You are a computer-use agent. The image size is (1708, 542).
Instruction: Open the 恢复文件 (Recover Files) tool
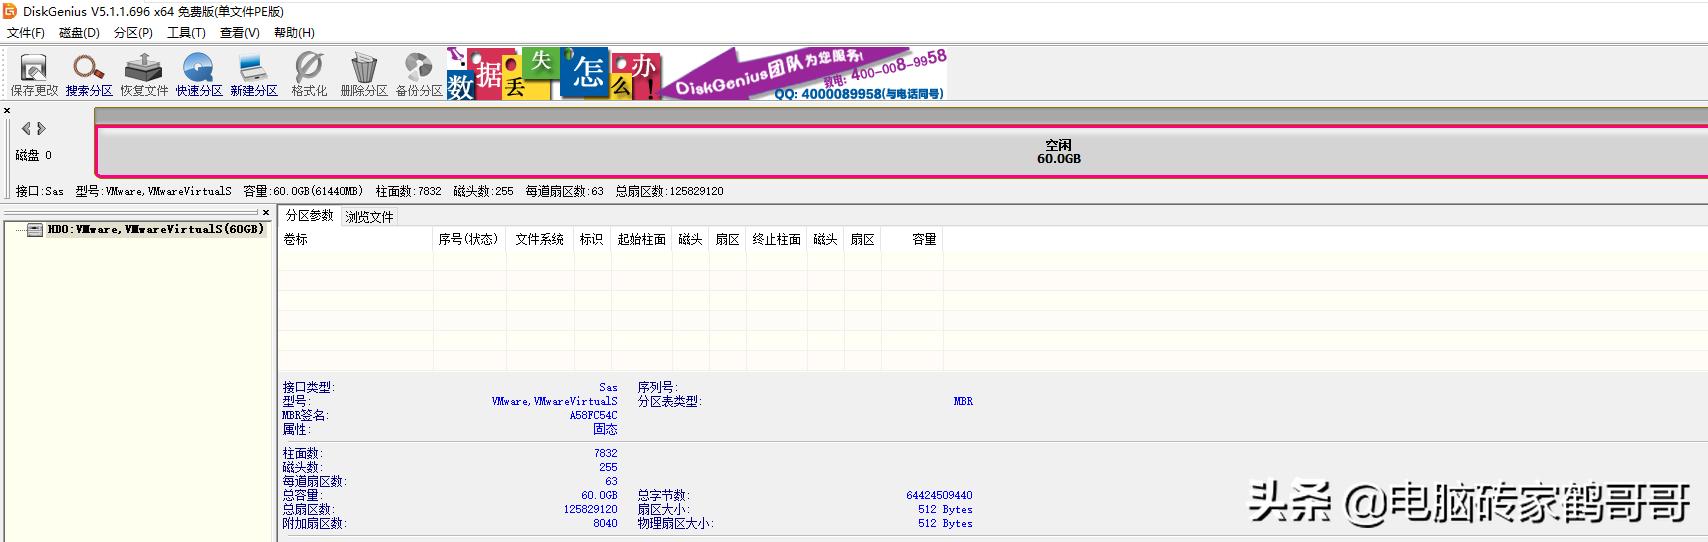(144, 73)
